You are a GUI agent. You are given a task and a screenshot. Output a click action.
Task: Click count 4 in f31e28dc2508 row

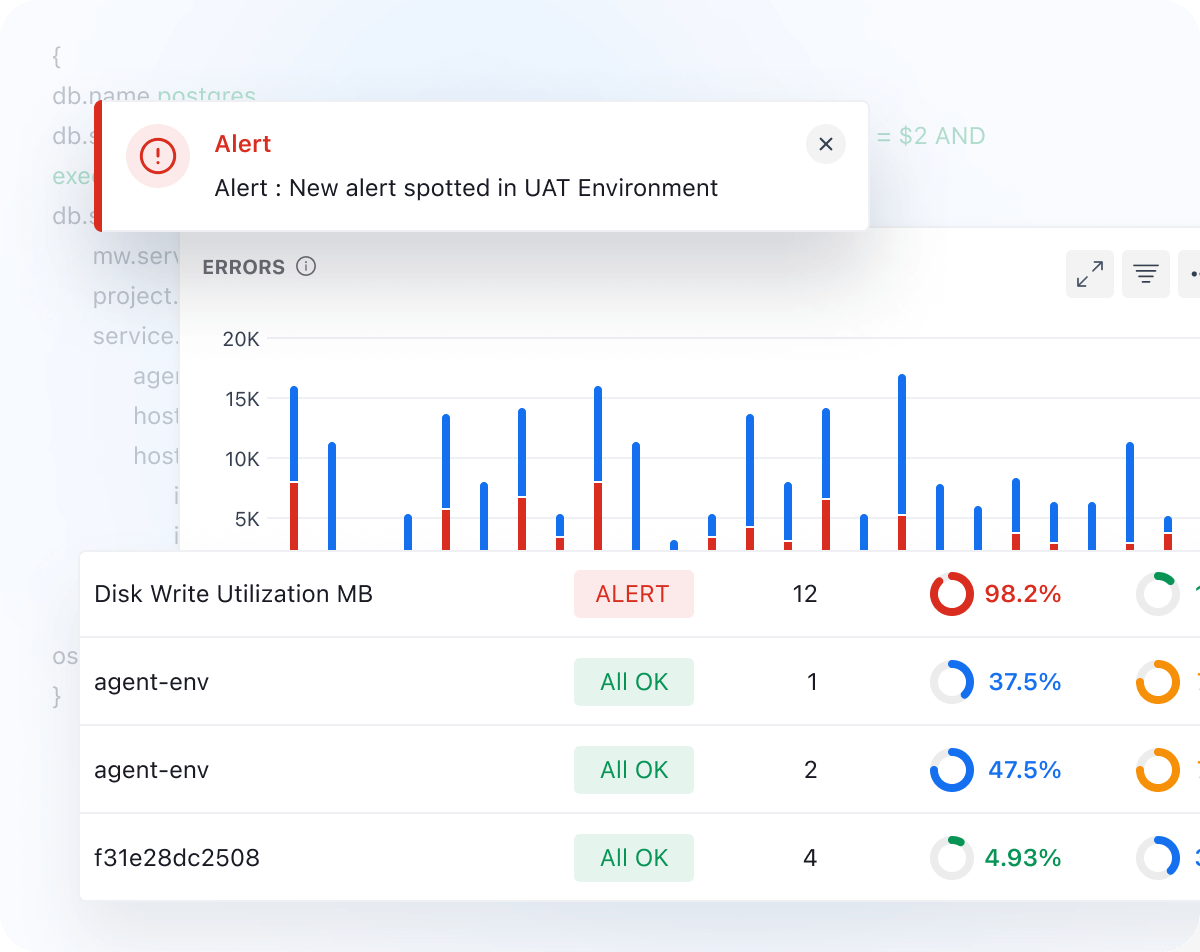810,858
